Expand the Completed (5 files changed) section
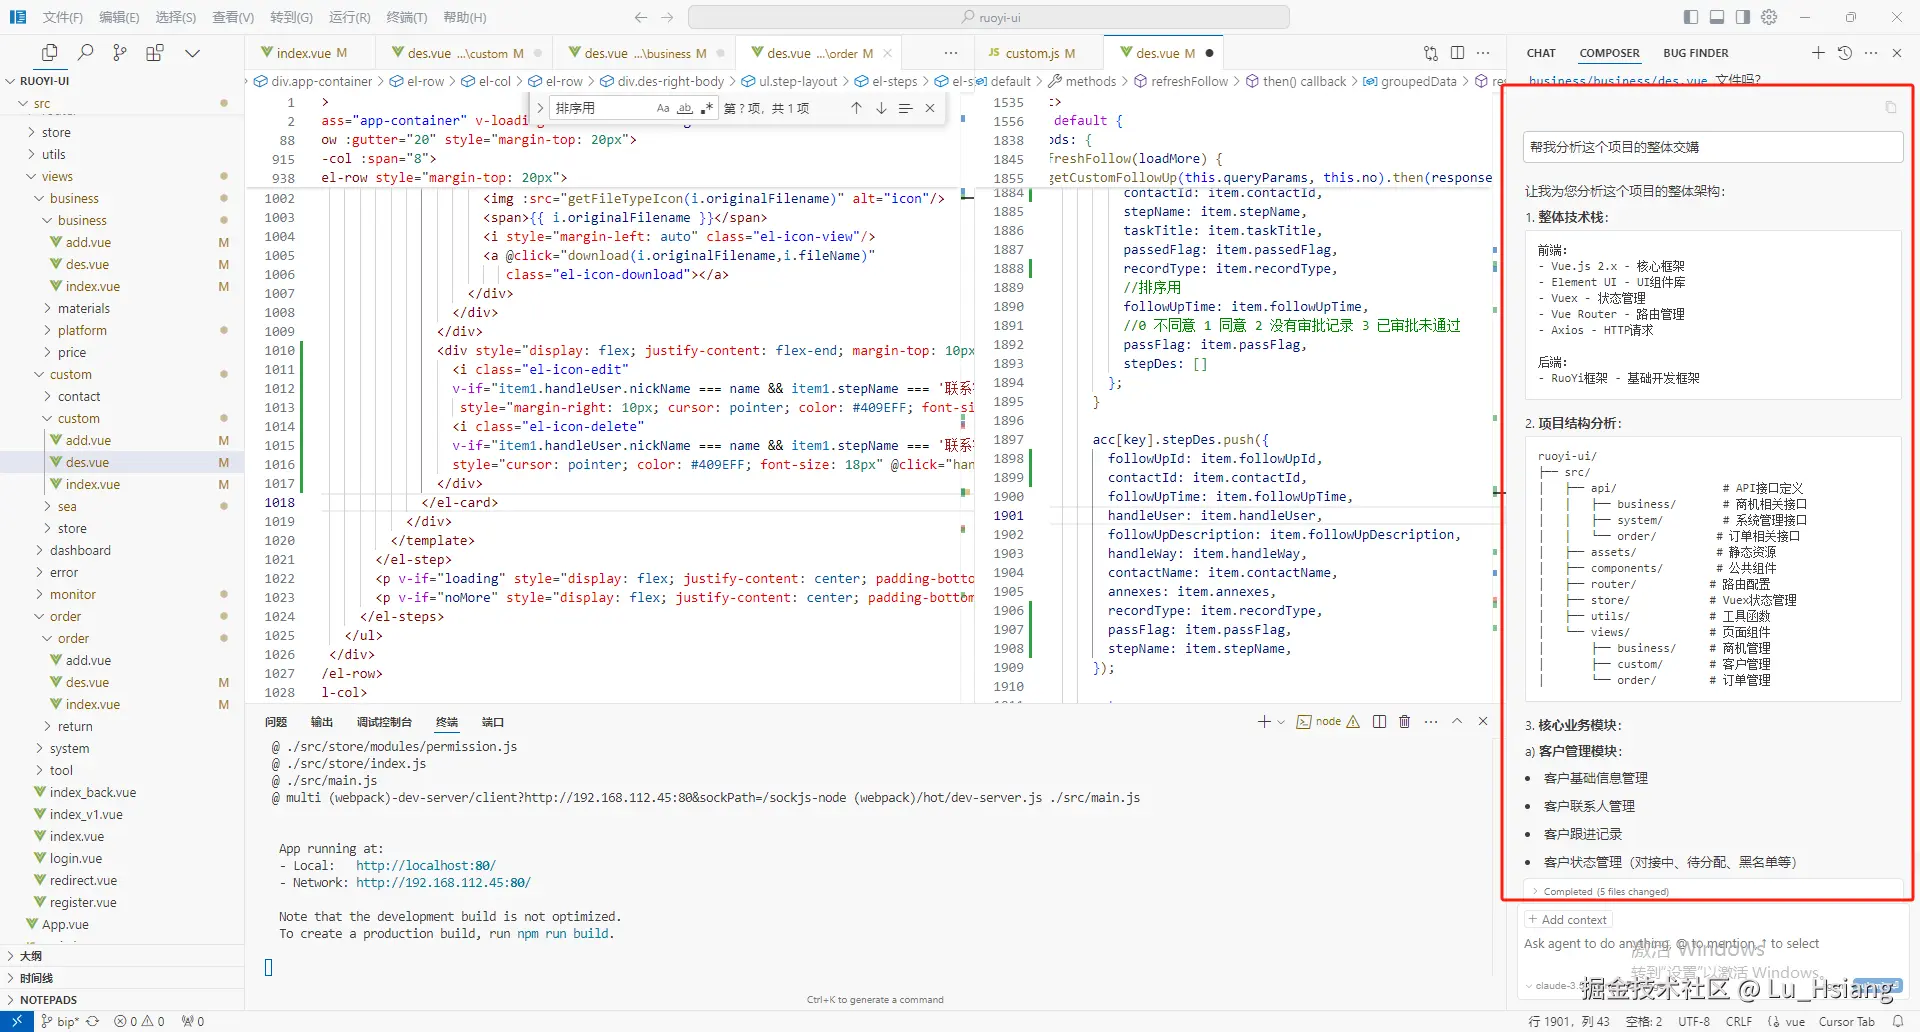1920x1032 pixels. [x=1713, y=891]
